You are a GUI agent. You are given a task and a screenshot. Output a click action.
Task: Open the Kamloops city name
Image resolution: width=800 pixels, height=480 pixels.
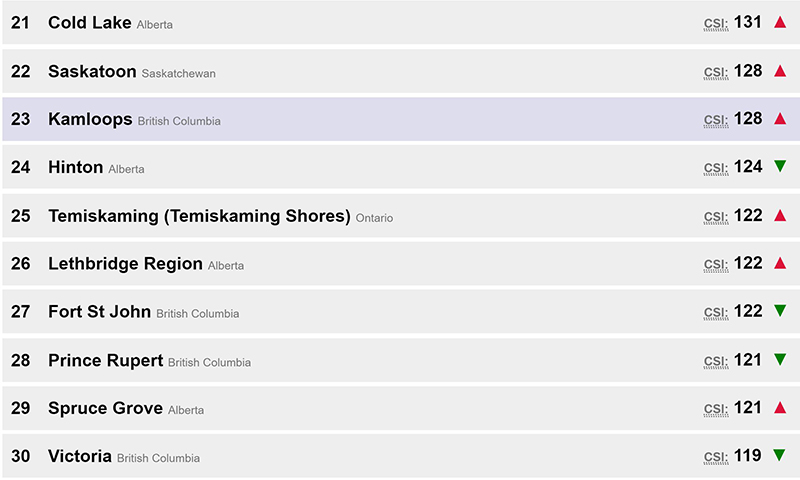pyautogui.click(x=90, y=119)
